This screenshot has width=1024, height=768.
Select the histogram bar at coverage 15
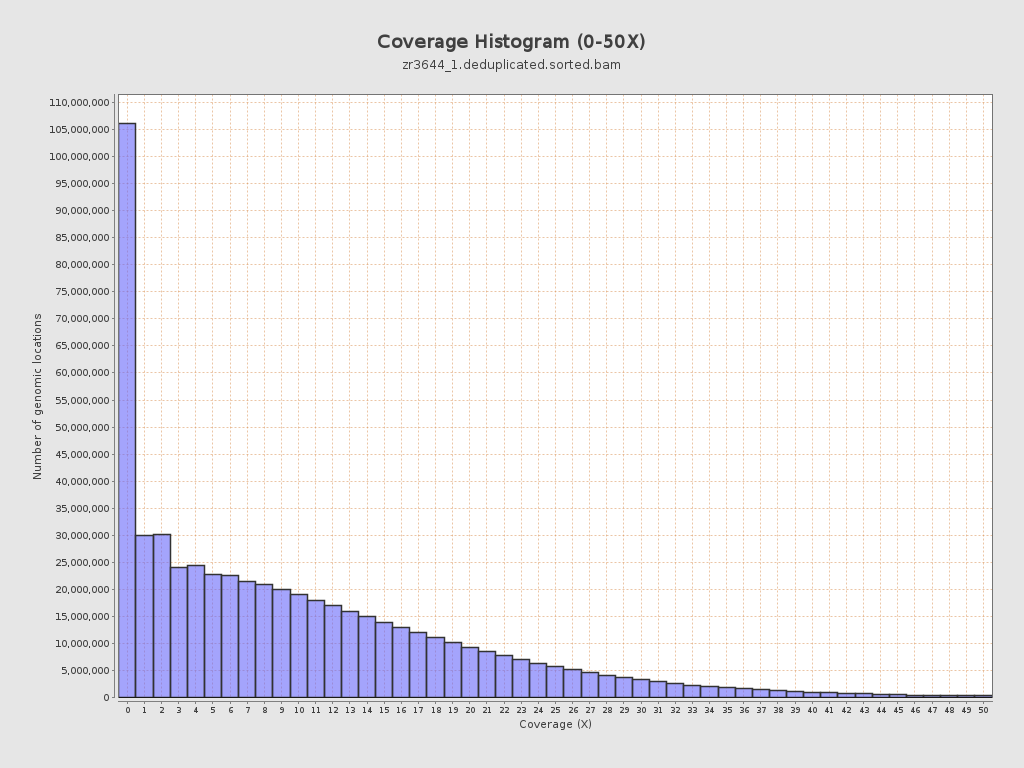pos(384,660)
